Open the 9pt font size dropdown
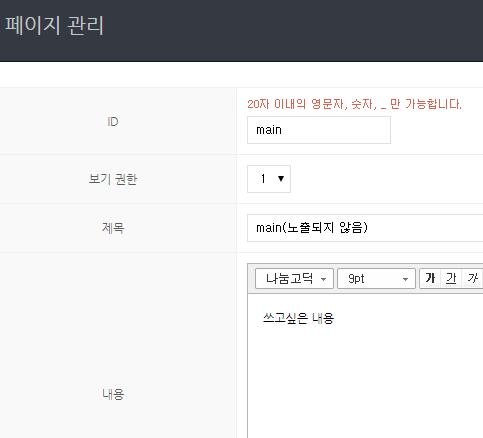This screenshot has width=483, height=438. 376,278
